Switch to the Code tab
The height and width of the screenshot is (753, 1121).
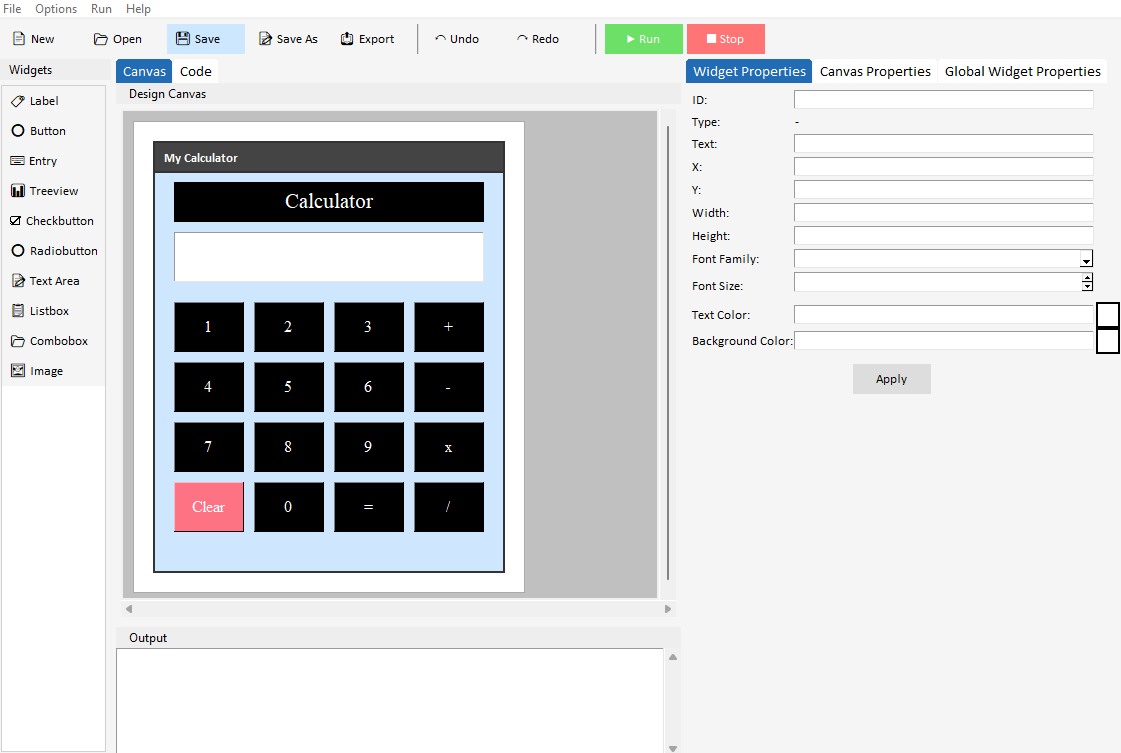(195, 71)
